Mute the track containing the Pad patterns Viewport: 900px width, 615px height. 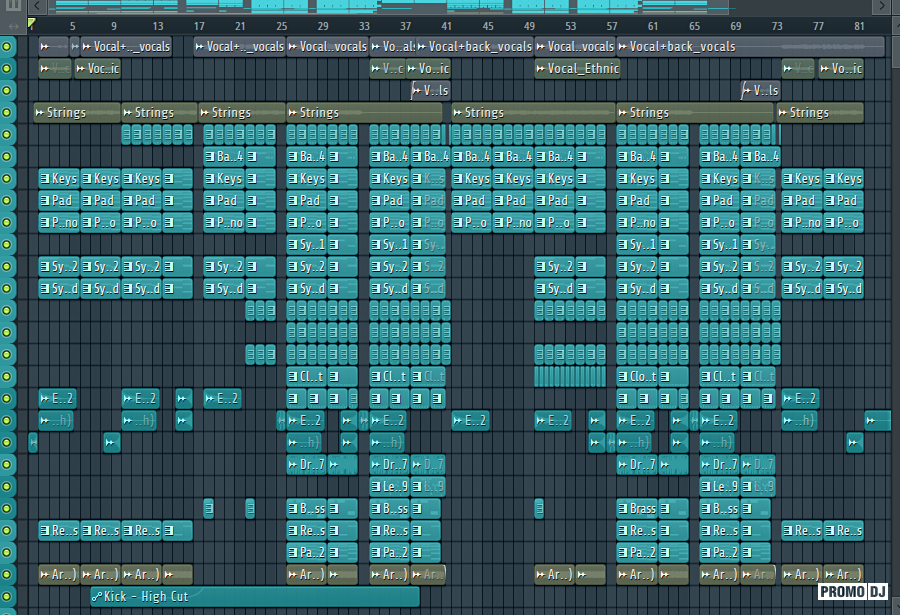[7, 200]
